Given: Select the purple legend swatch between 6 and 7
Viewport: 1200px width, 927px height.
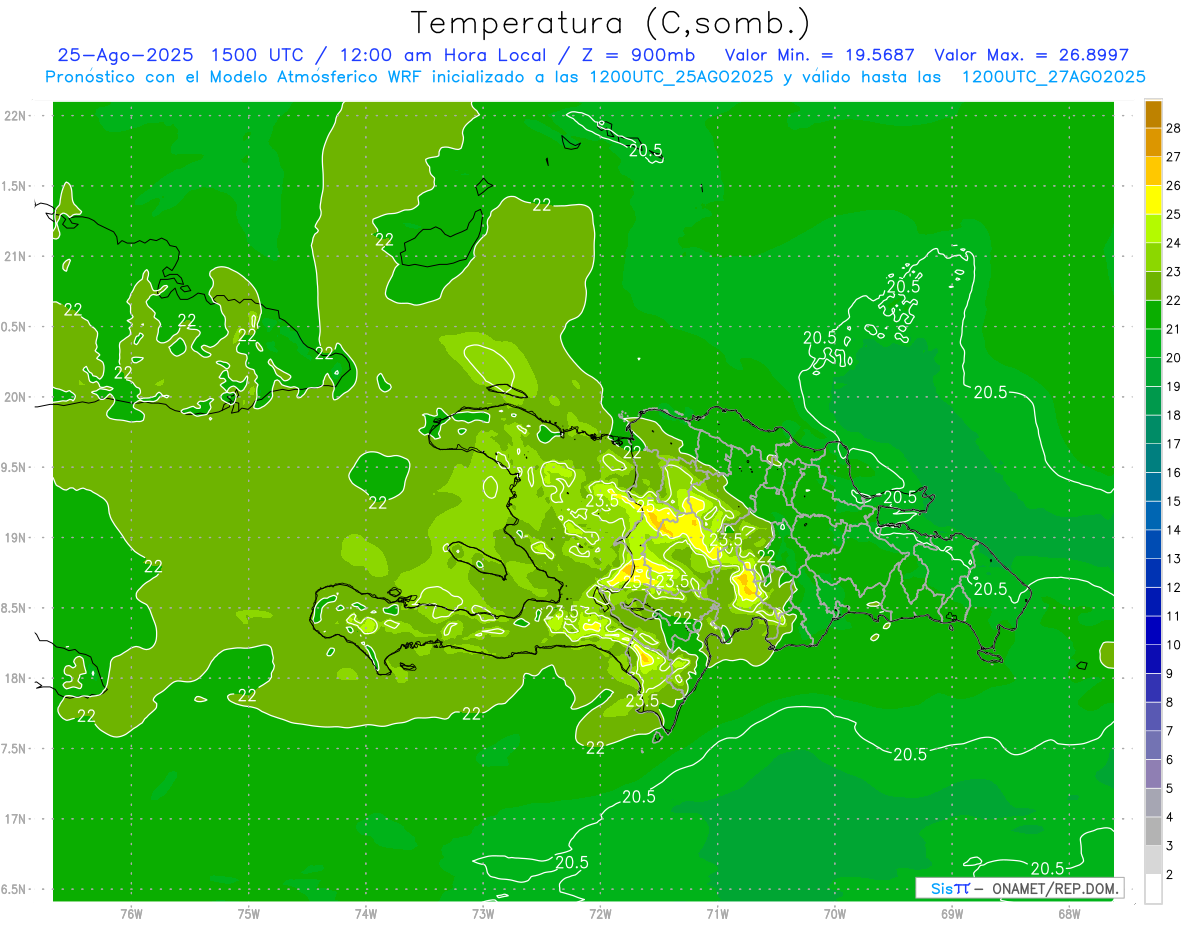Looking at the screenshot, I should (x=1153, y=745).
